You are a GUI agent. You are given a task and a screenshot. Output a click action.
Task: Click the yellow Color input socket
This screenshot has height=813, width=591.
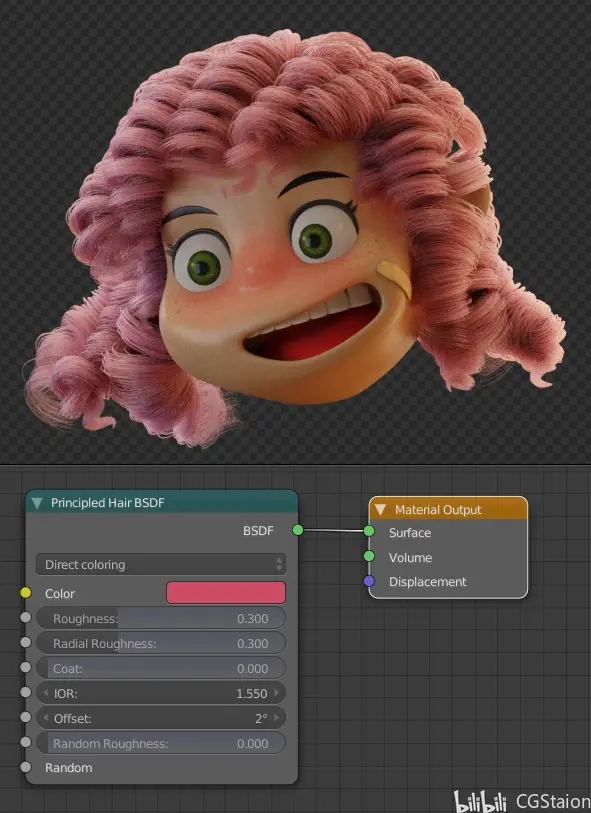(25, 593)
